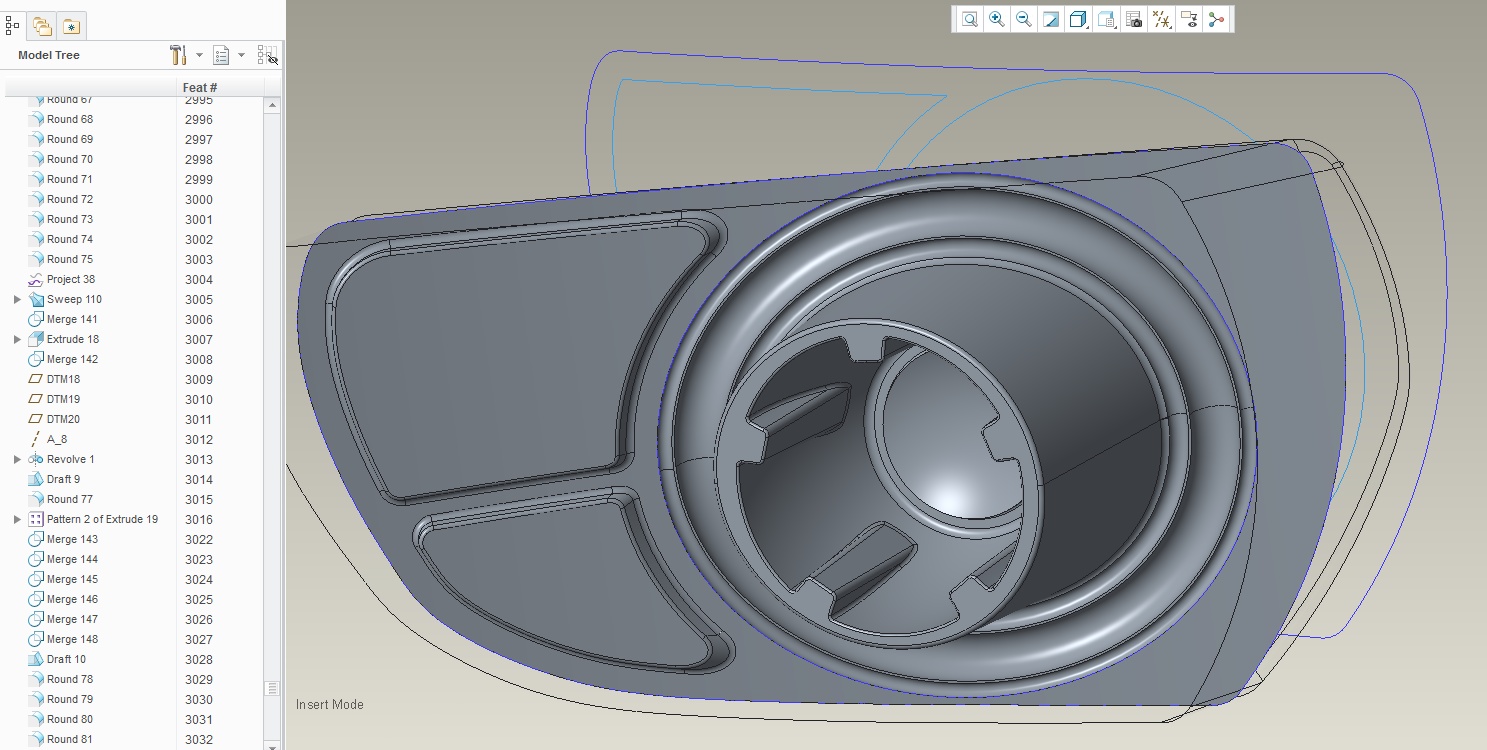Image resolution: width=1487 pixels, height=750 pixels.
Task: Select Round 68 in the Model Tree
Action: (x=70, y=119)
